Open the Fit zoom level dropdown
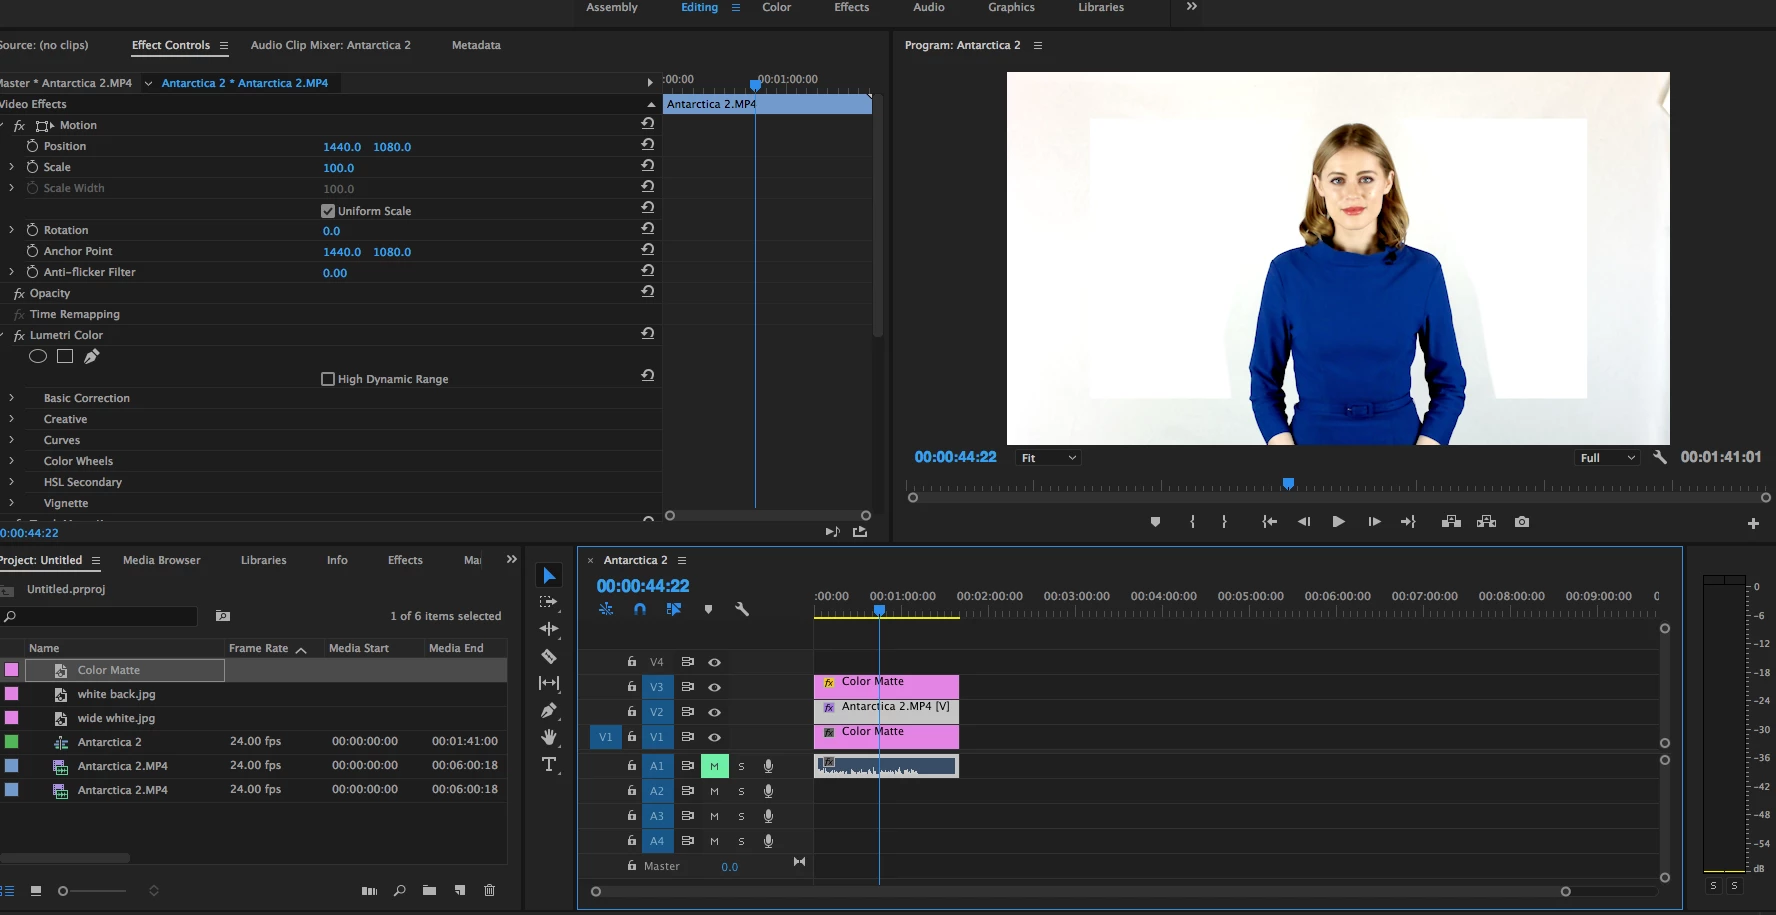Viewport: 1776px width, 915px height. [1047, 458]
